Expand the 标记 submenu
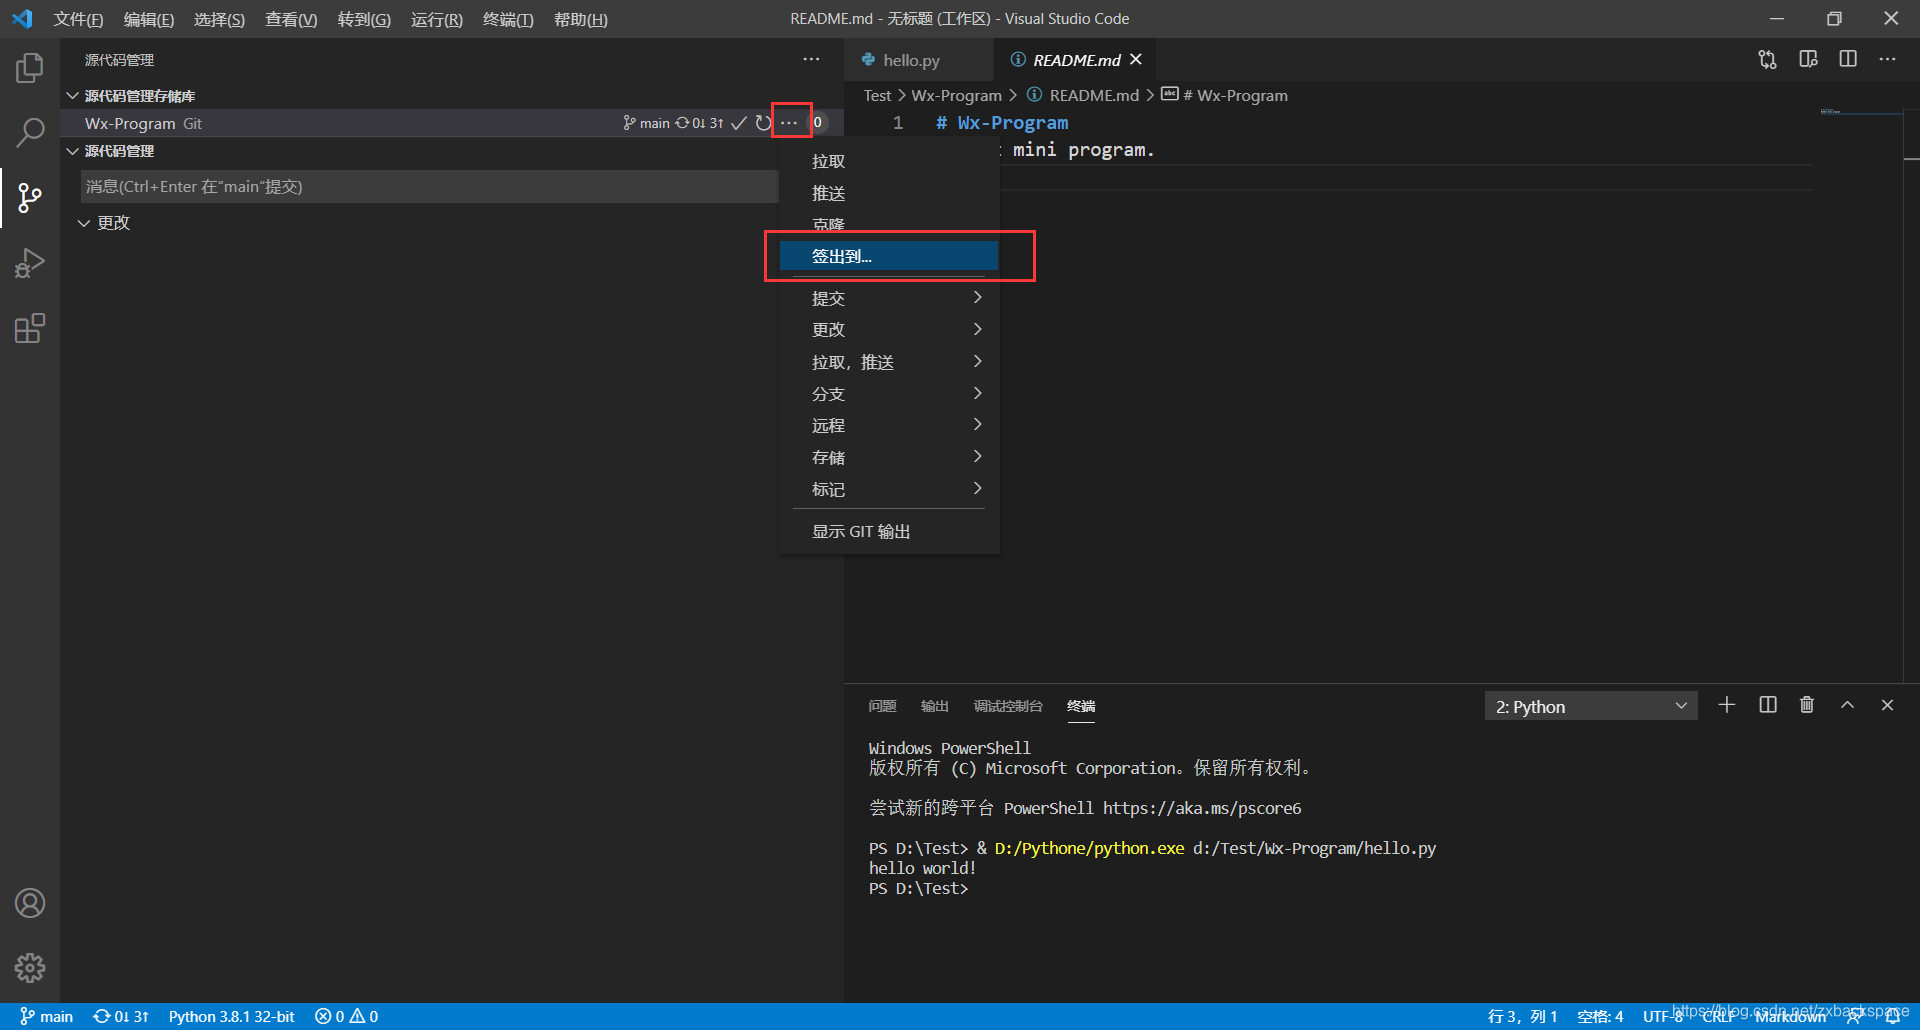The image size is (1920, 1030). 889,489
